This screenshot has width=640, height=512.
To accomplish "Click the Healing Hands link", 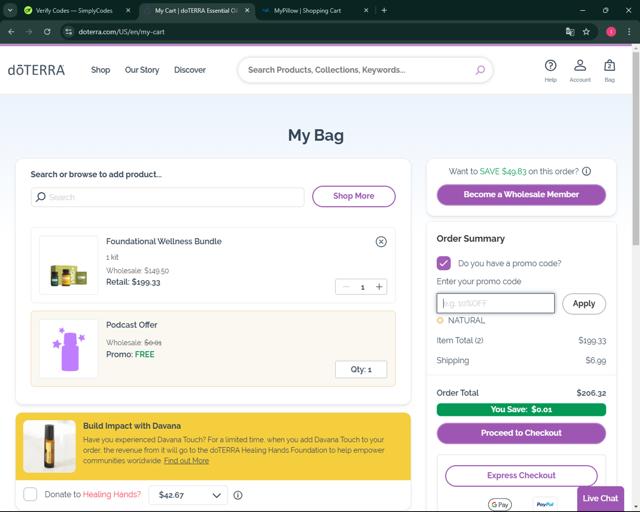I will click(112, 494).
